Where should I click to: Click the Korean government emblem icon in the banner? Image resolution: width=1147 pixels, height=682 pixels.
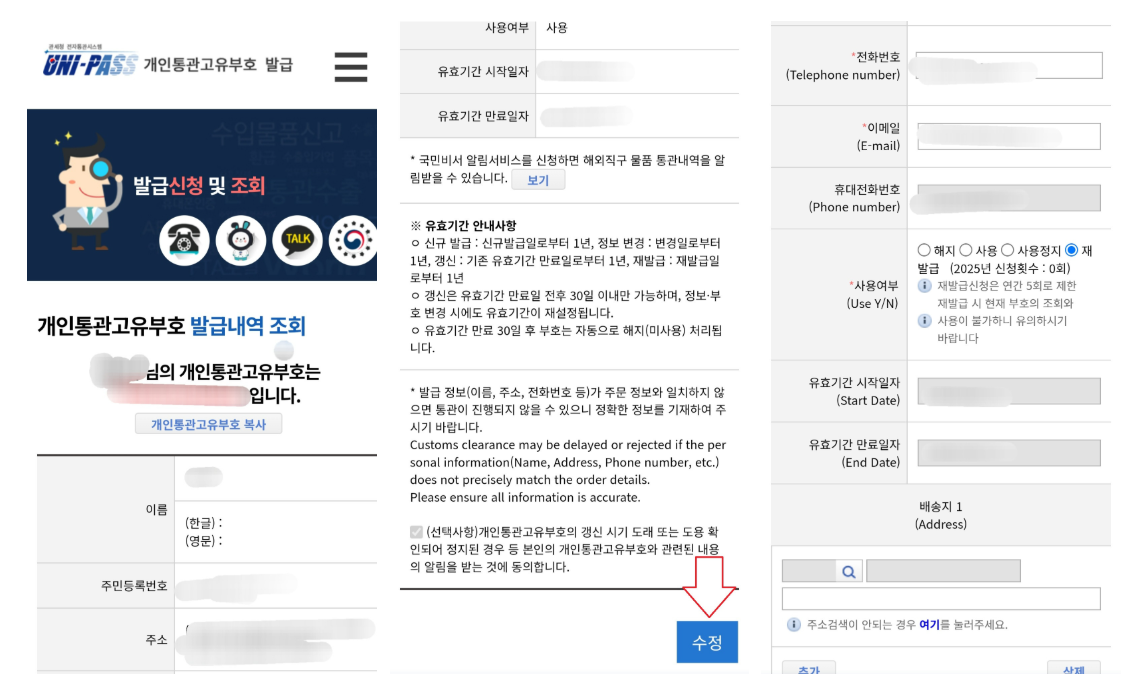pos(354,242)
